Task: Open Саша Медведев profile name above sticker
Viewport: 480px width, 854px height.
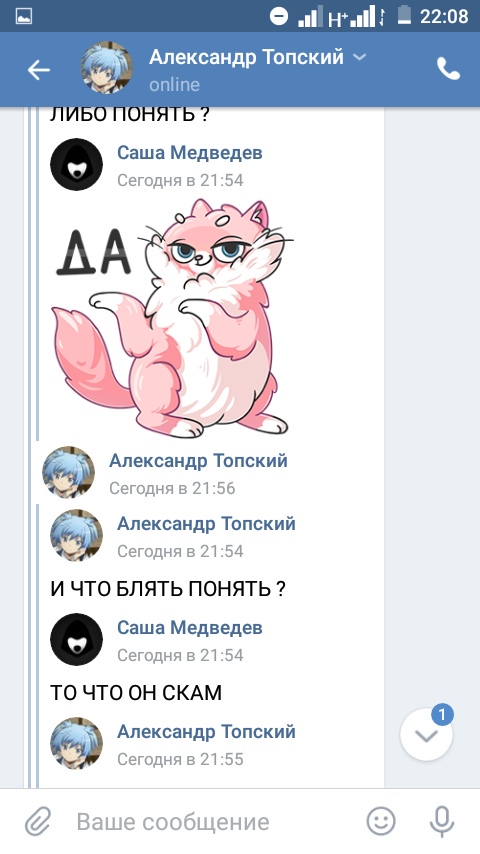Action: [x=190, y=152]
